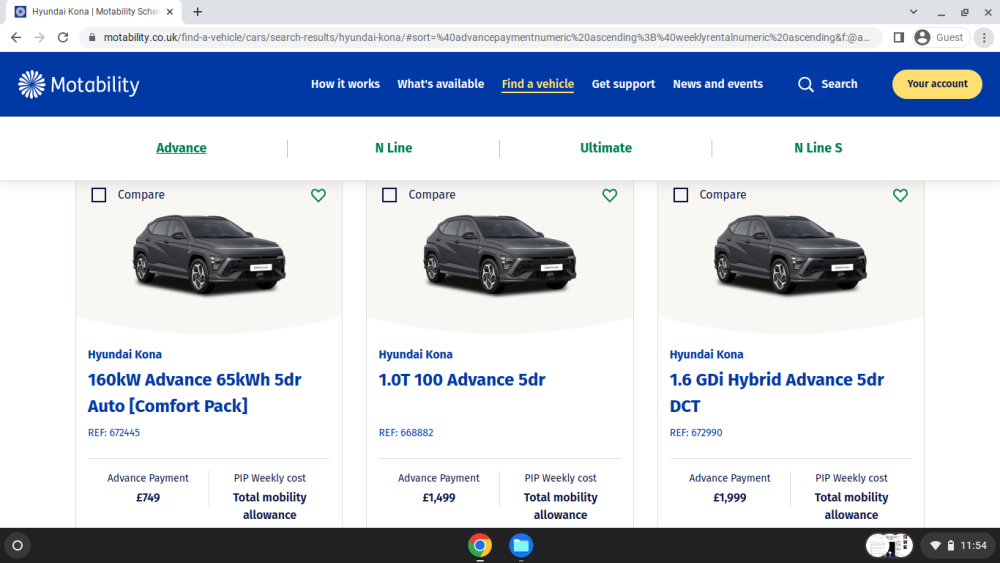Select the N Line S trim tab
This screenshot has width=1000, height=563.
pos(818,148)
